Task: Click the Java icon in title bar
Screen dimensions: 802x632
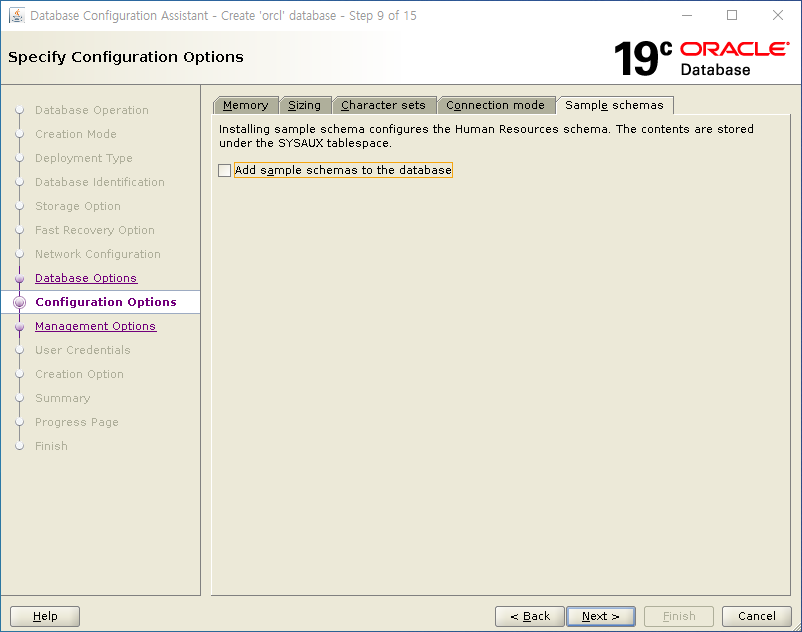Action: click(x=17, y=15)
